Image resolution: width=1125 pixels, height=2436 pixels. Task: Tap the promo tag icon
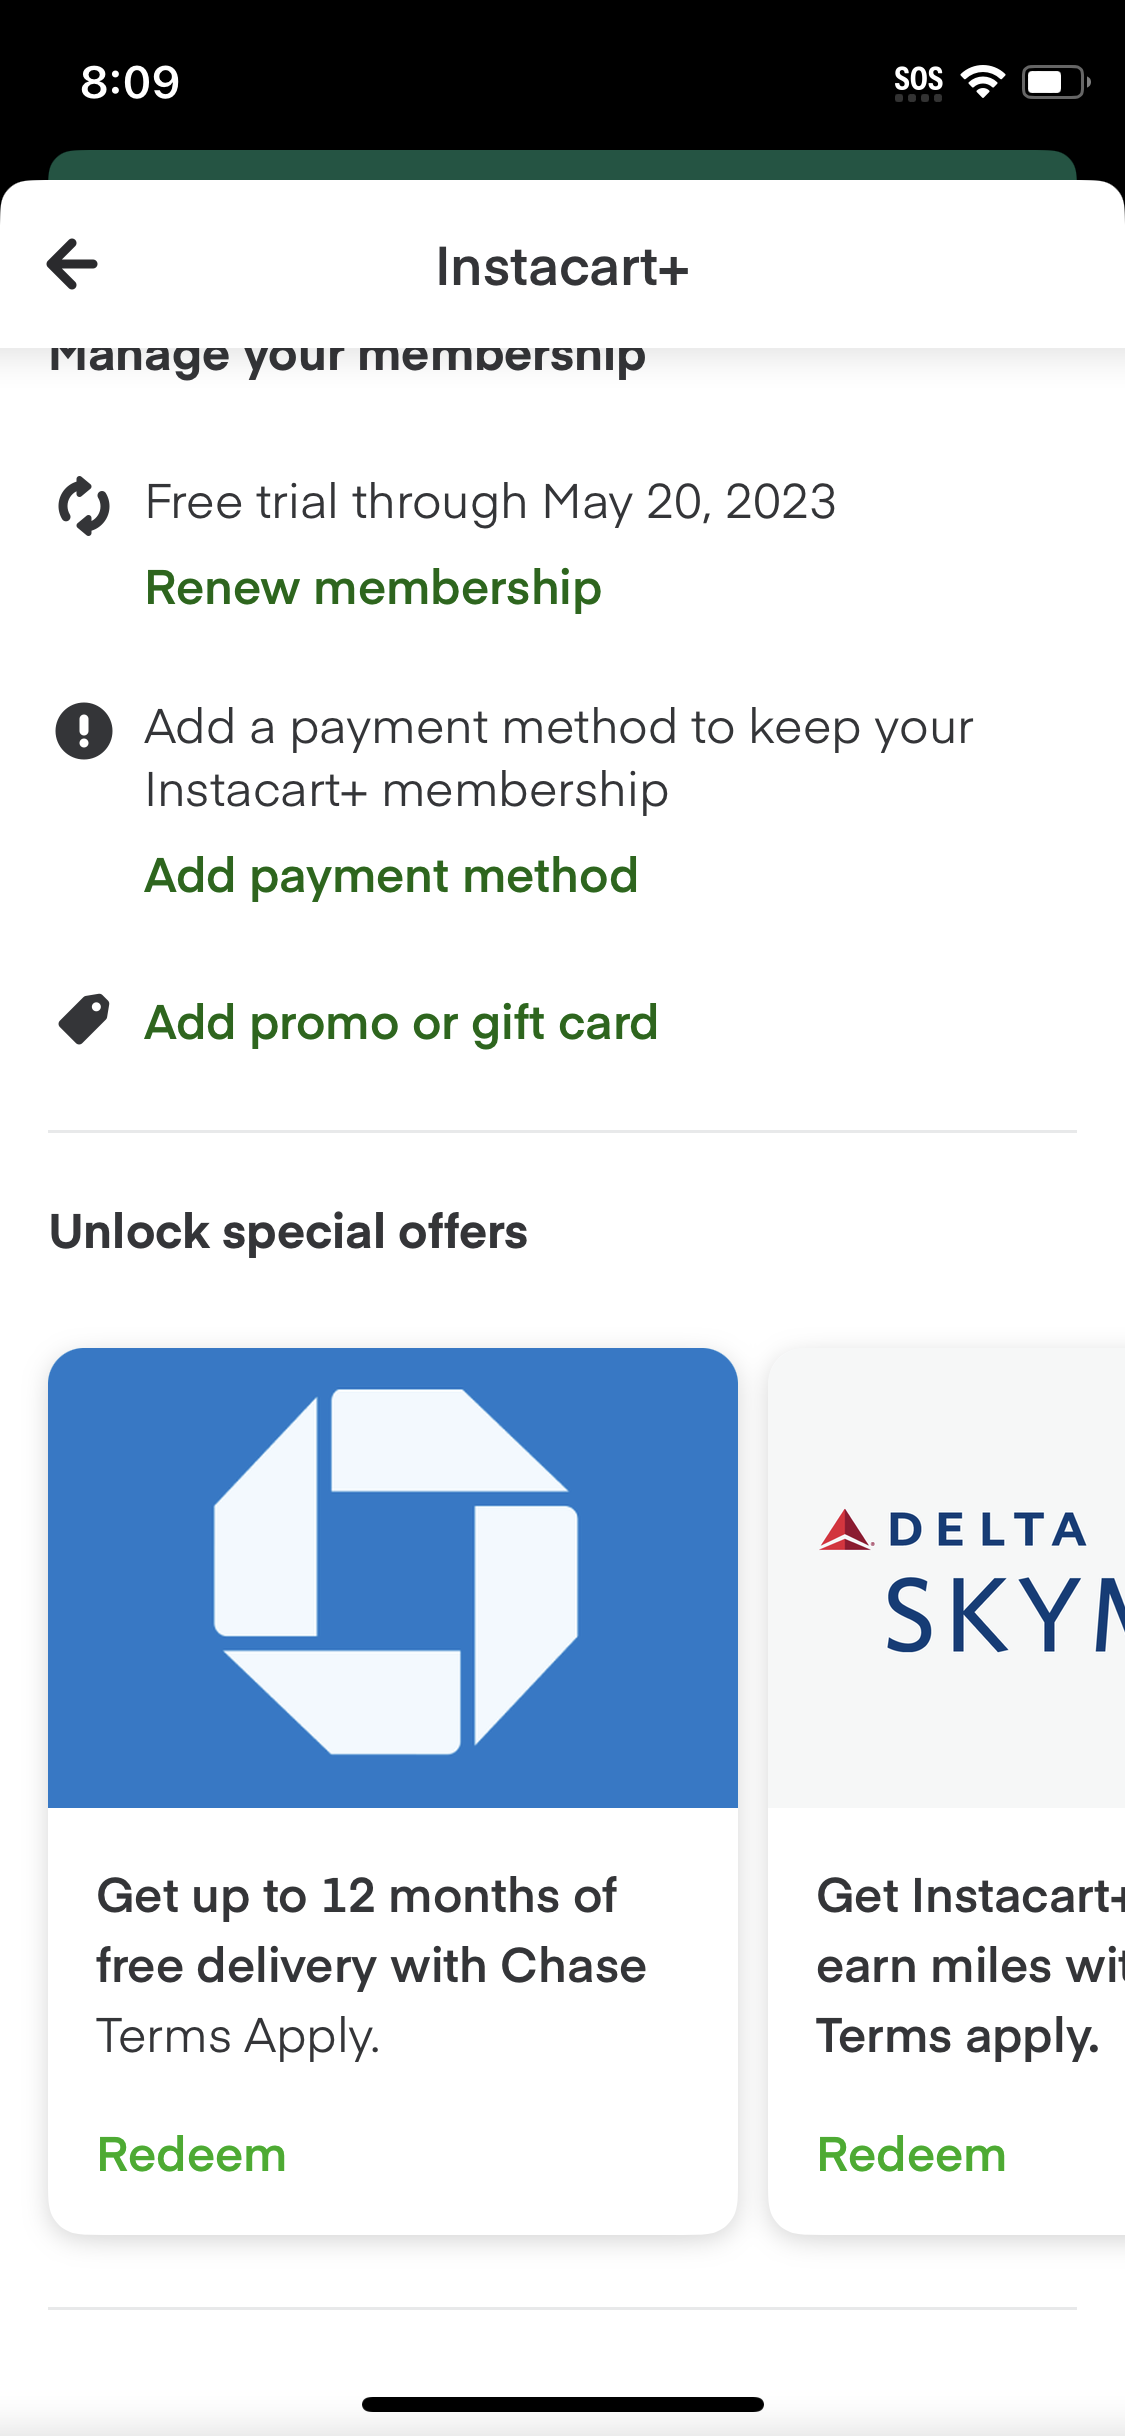point(84,1021)
